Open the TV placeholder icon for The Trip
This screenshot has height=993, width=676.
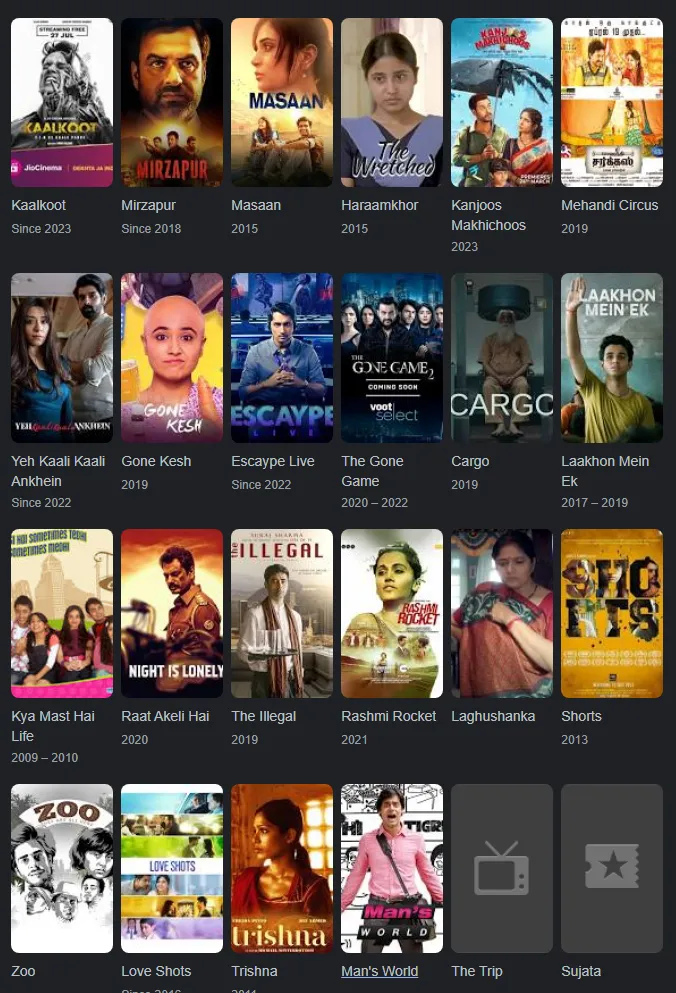pyautogui.click(x=501, y=868)
